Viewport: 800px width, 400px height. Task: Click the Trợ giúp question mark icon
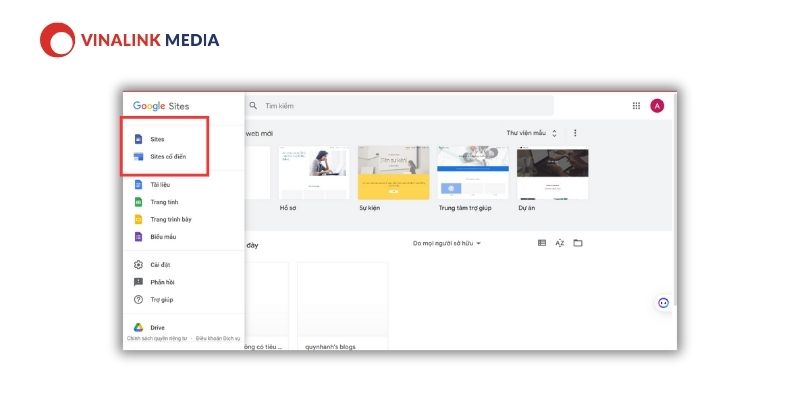(x=138, y=299)
